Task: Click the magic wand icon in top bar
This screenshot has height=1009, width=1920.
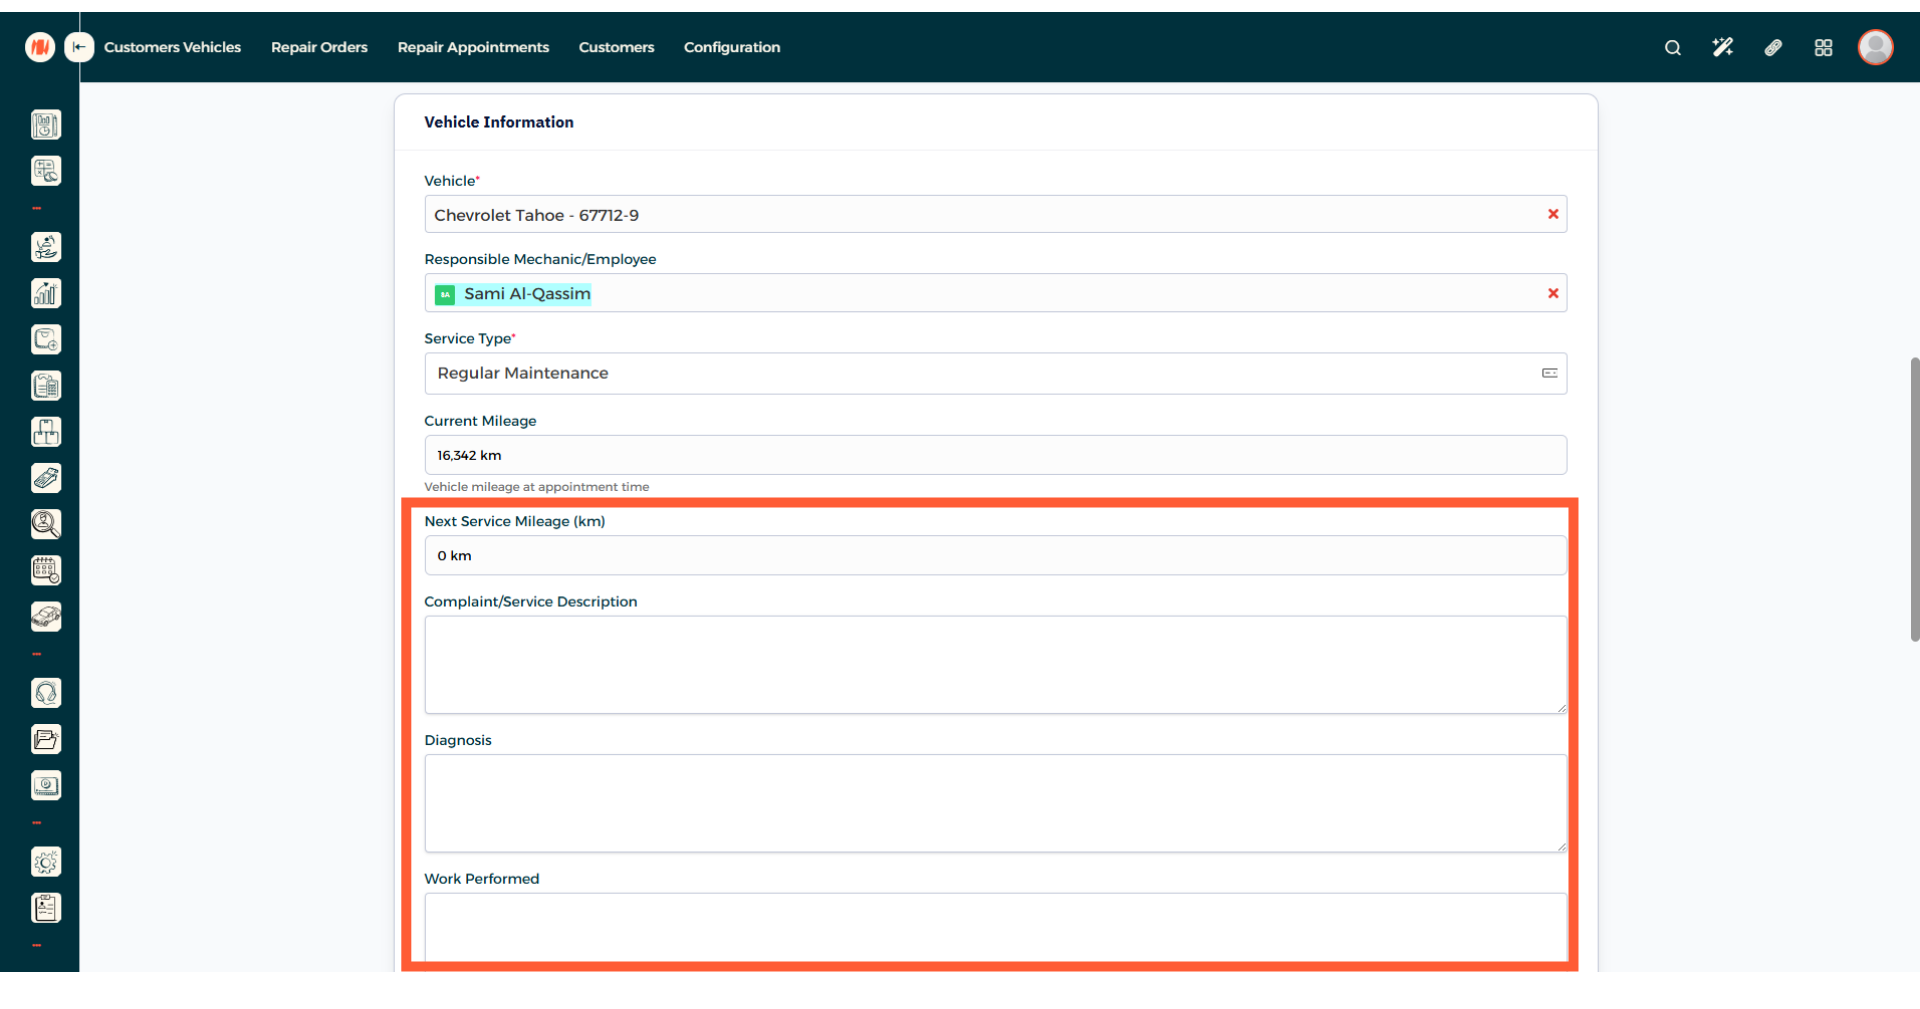Action: (x=1722, y=47)
